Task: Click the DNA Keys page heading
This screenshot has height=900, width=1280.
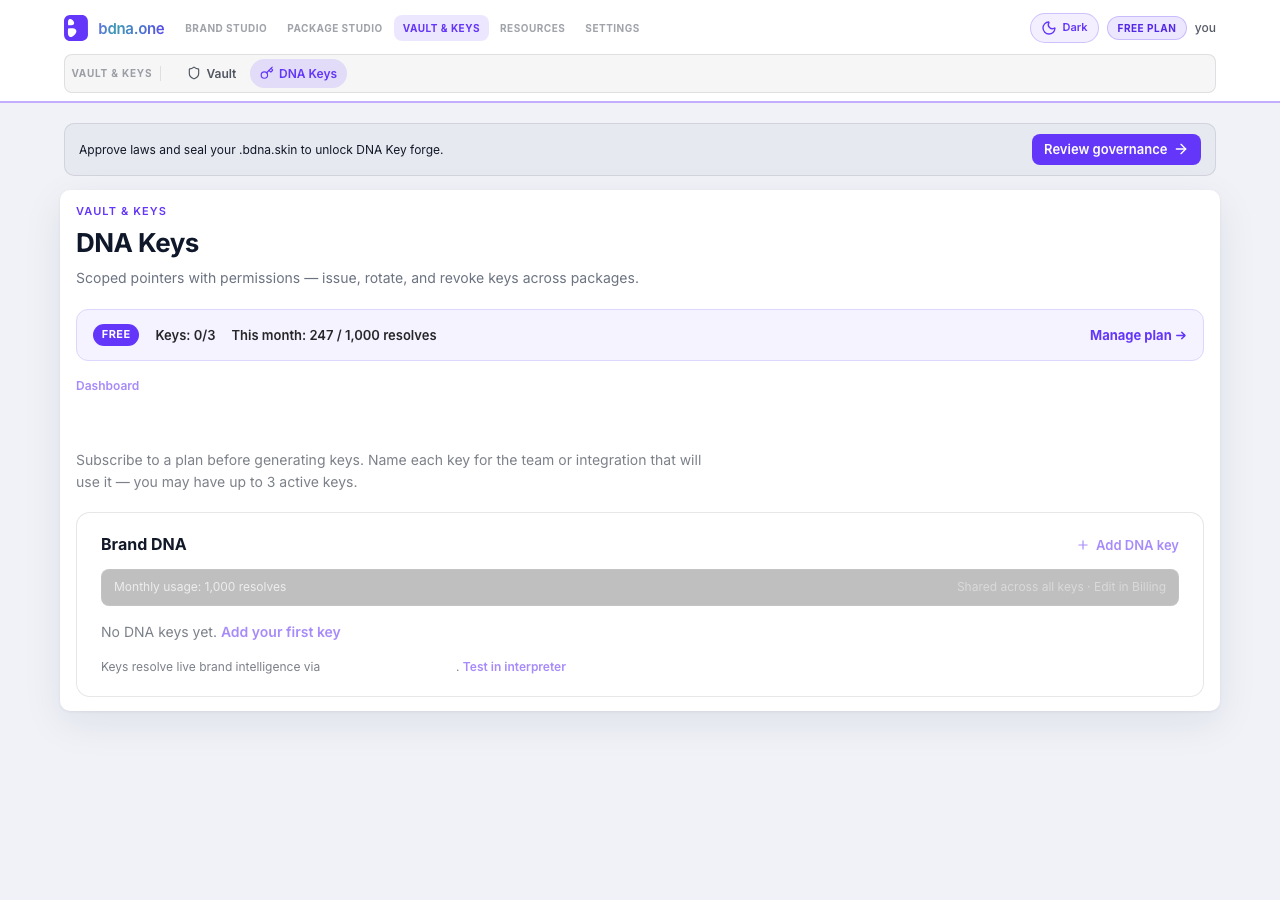Action: [x=137, y=243]
